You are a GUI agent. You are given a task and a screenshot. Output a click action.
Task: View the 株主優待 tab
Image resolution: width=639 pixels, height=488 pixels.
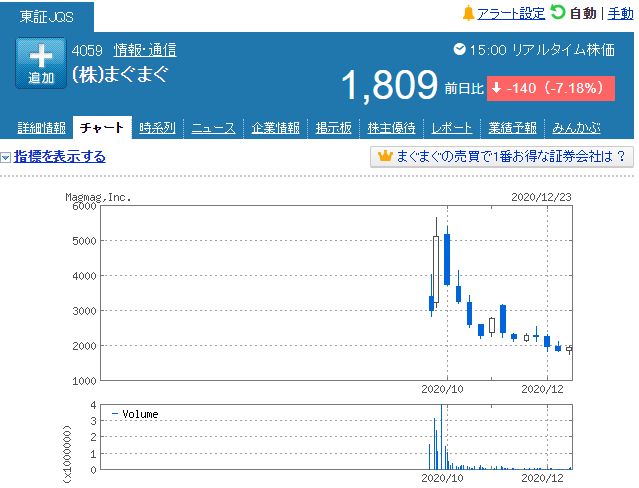point(391,128)
